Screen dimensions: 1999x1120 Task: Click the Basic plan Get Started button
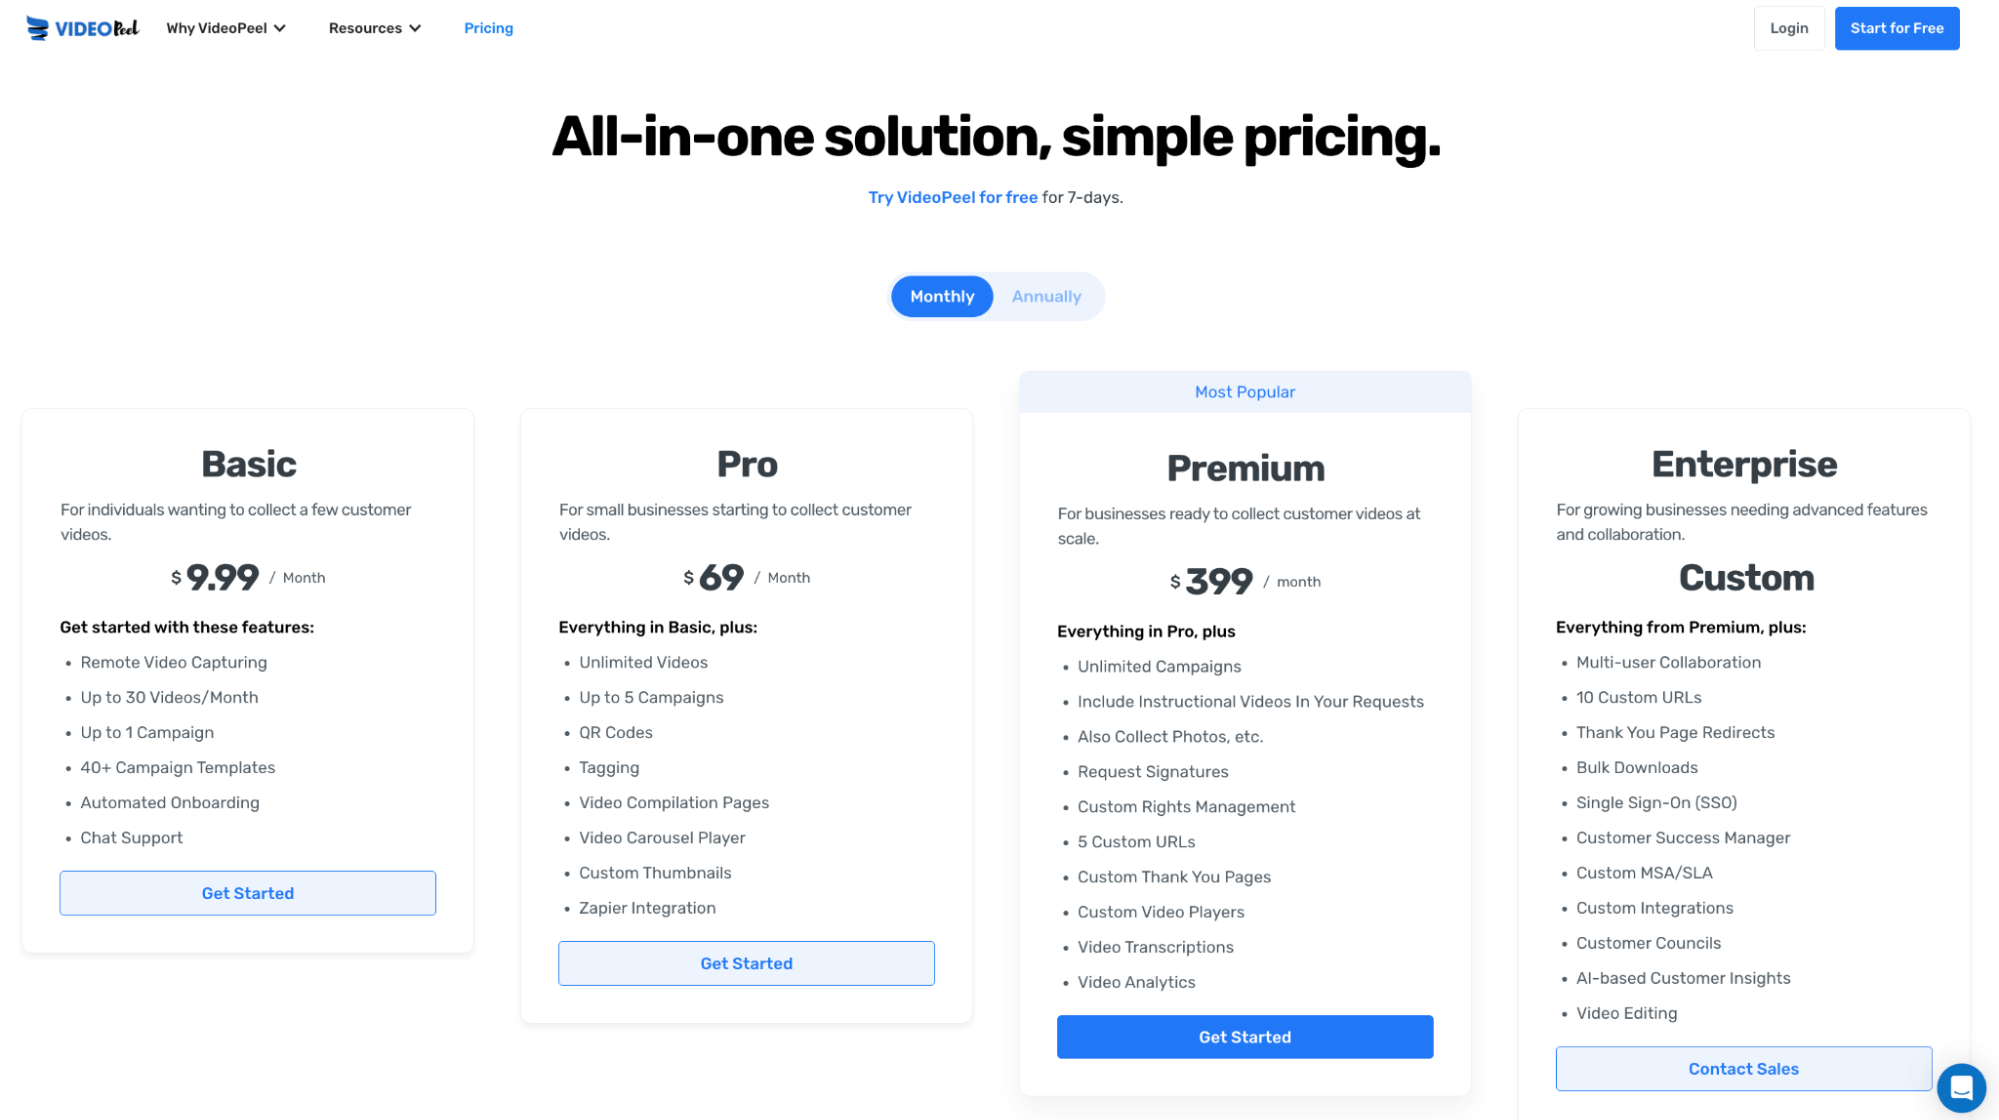[x=247, y=892]
